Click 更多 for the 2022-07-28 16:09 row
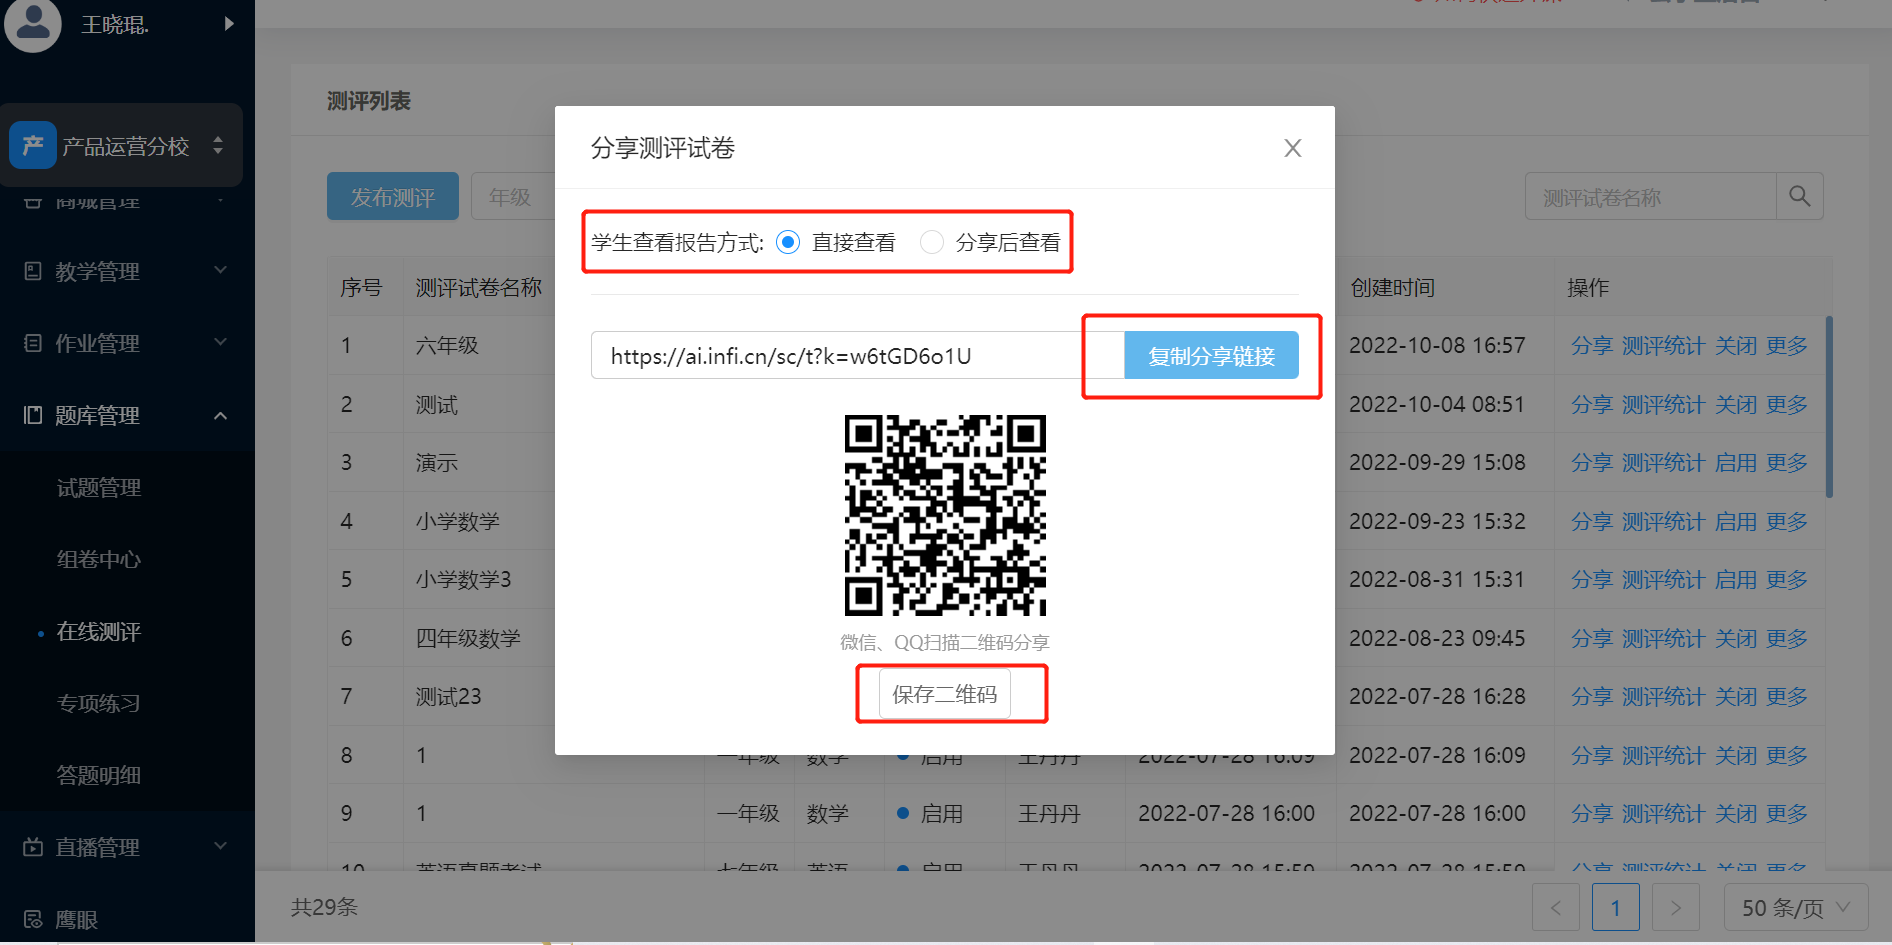 pyautogui.click(x=1786, y=755)
